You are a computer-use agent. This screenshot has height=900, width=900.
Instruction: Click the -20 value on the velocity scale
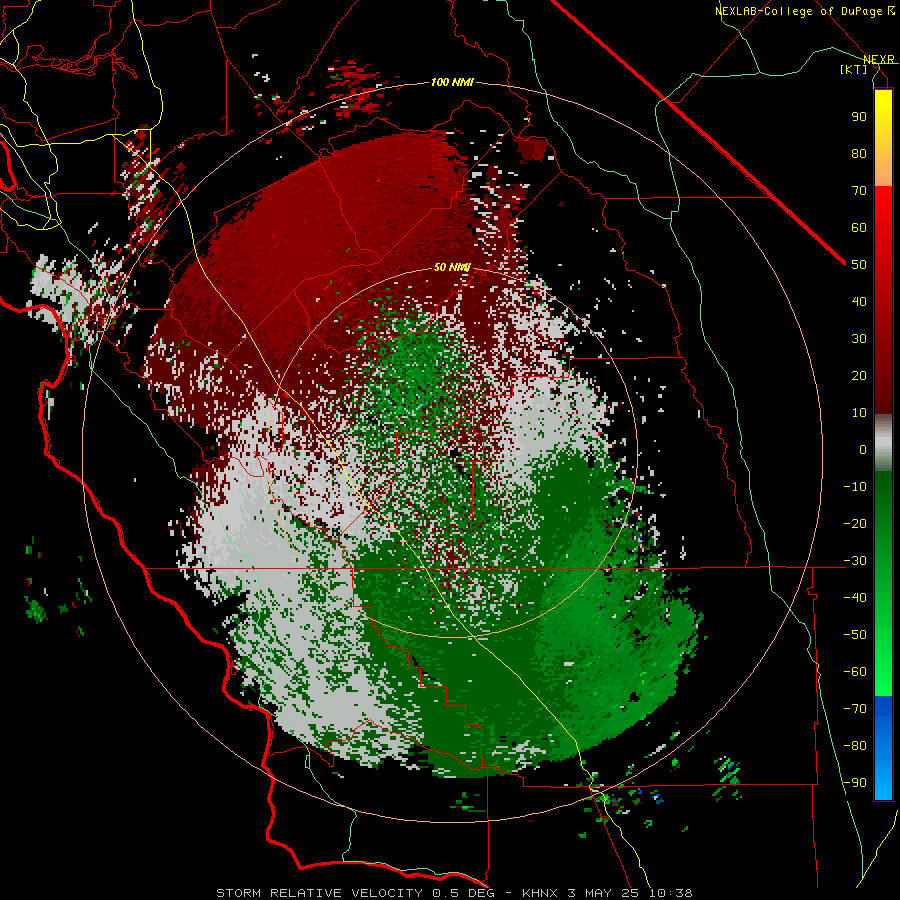(x=855, y=523)
